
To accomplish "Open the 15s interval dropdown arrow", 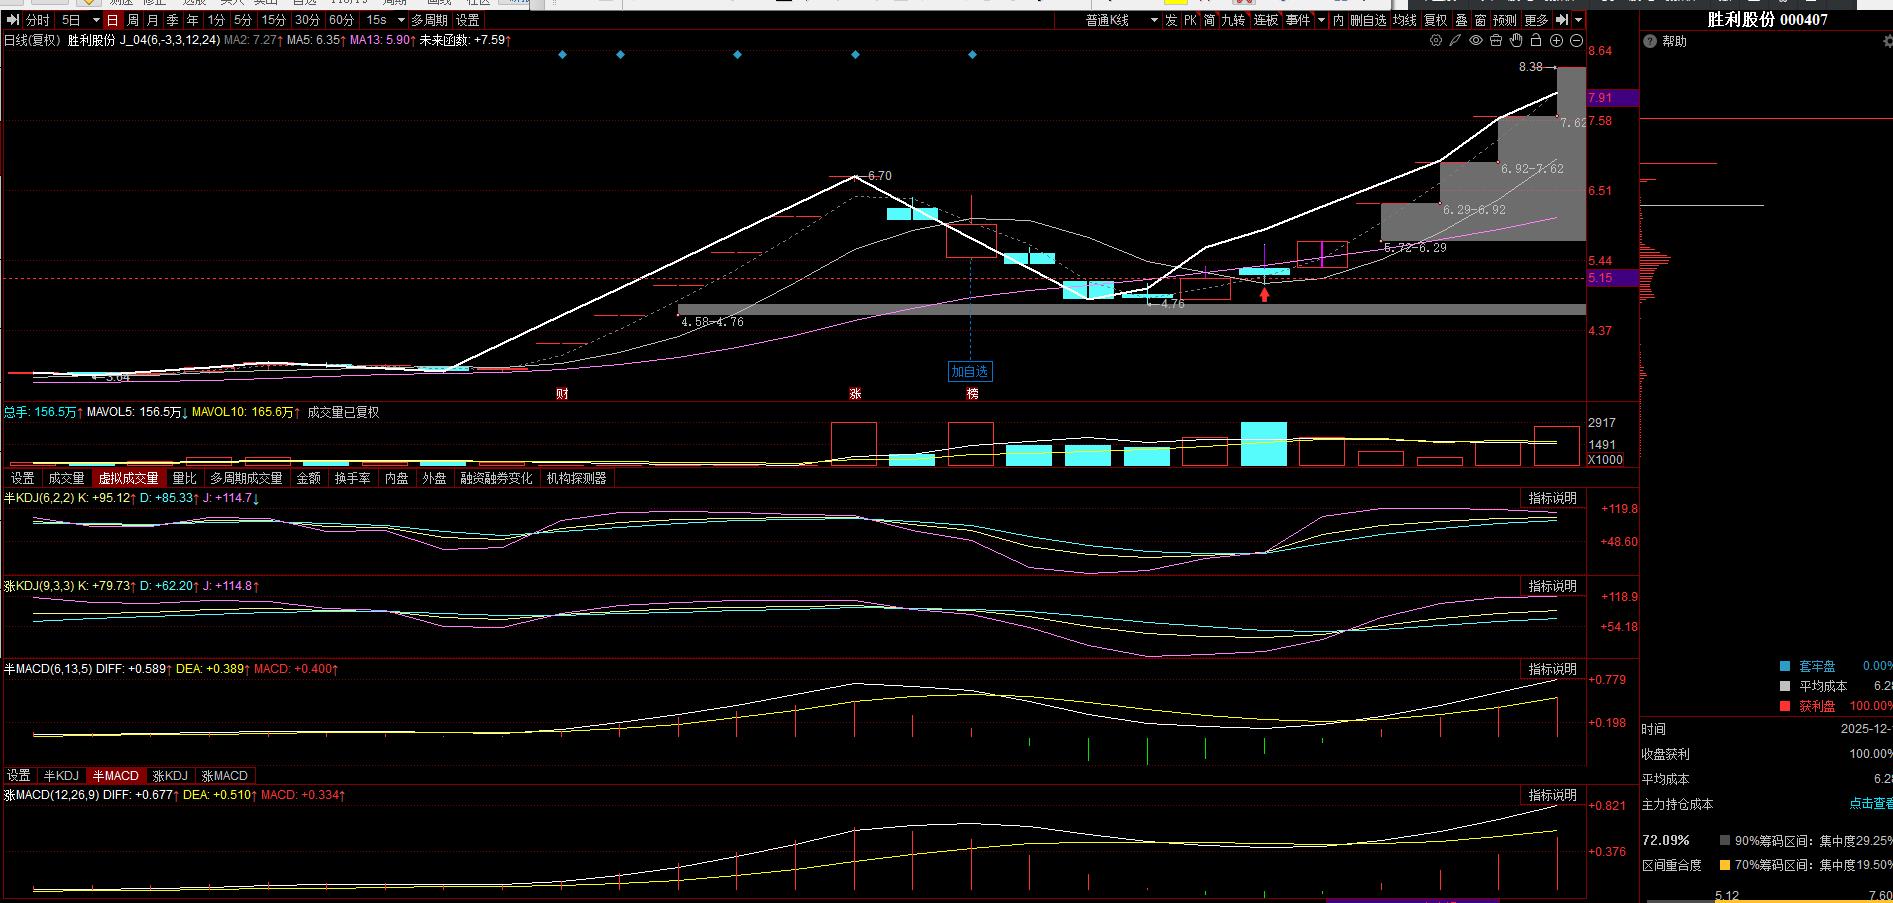I will click(x=401, y=20).
